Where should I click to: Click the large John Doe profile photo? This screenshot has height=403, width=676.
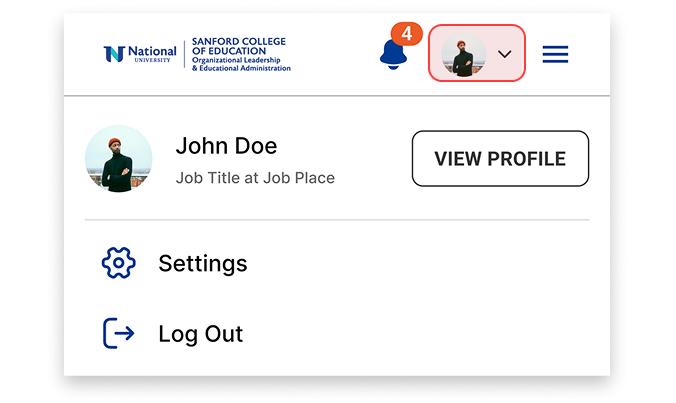tap(119, 159)
